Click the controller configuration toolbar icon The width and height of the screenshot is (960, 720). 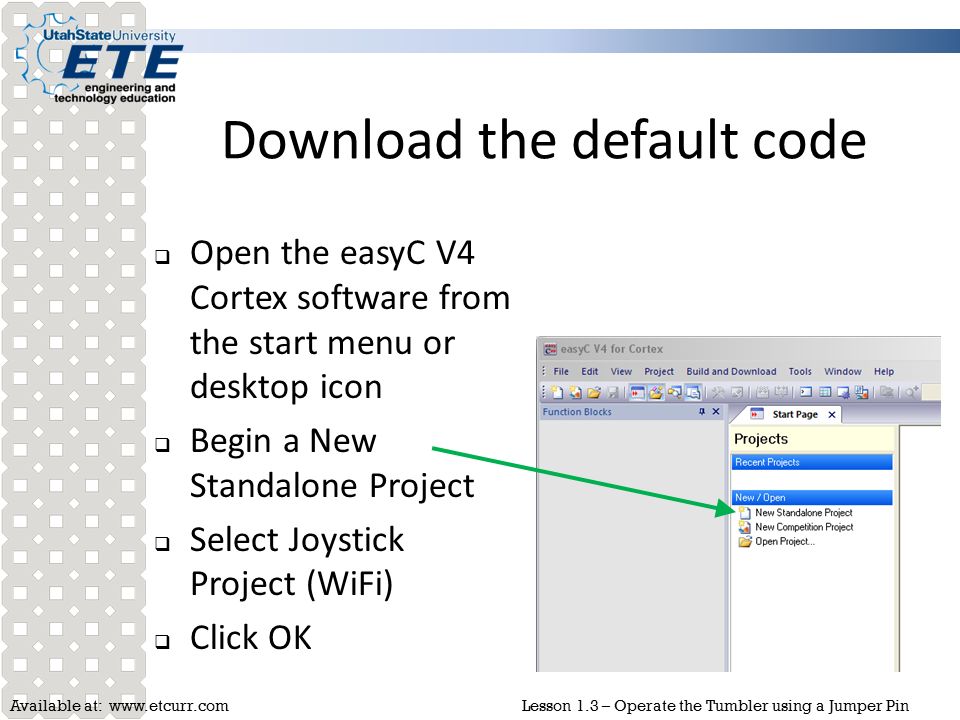(862, 392)
